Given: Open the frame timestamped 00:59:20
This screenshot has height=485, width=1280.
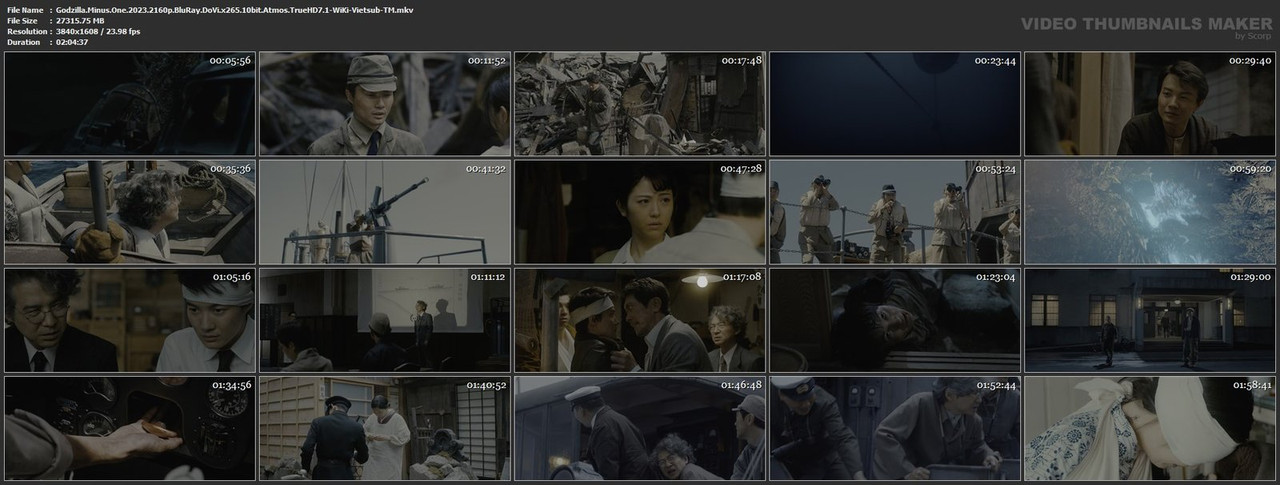Looking at the screenshot, I should tap(1149, 212).
